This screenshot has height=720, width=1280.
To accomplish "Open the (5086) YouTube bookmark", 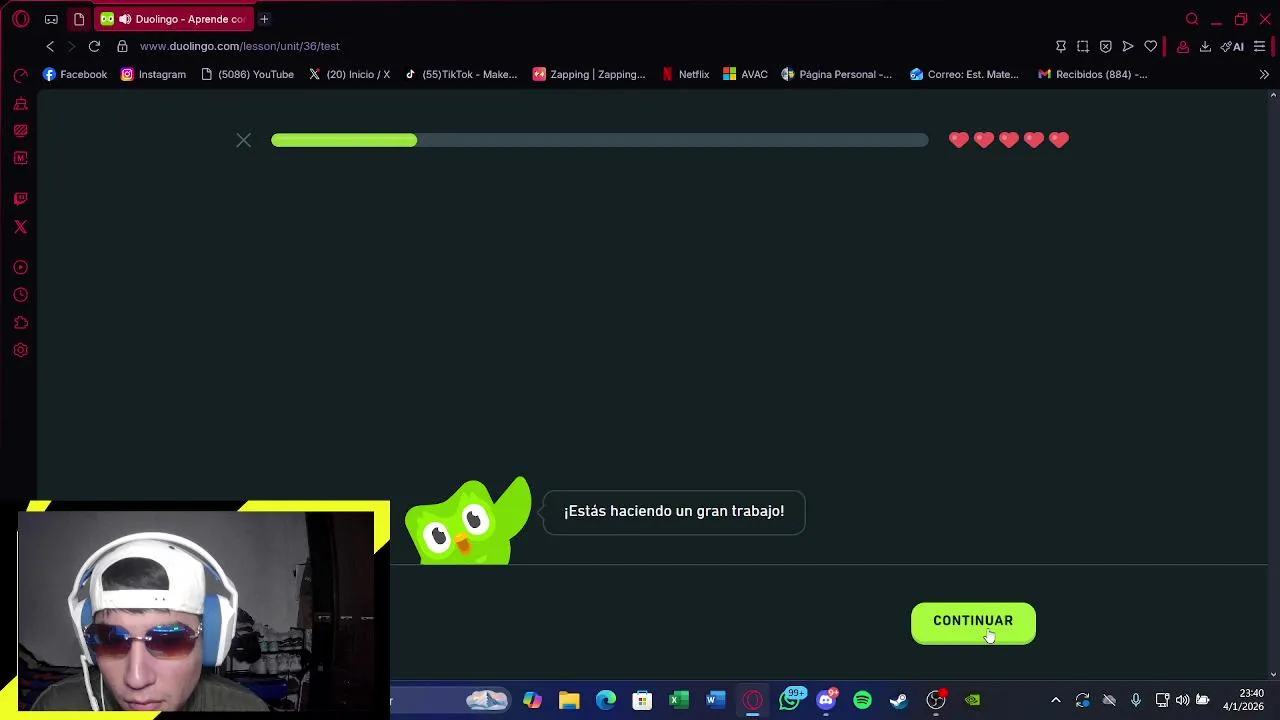I will pyautogui.click(x=247, y=74).
